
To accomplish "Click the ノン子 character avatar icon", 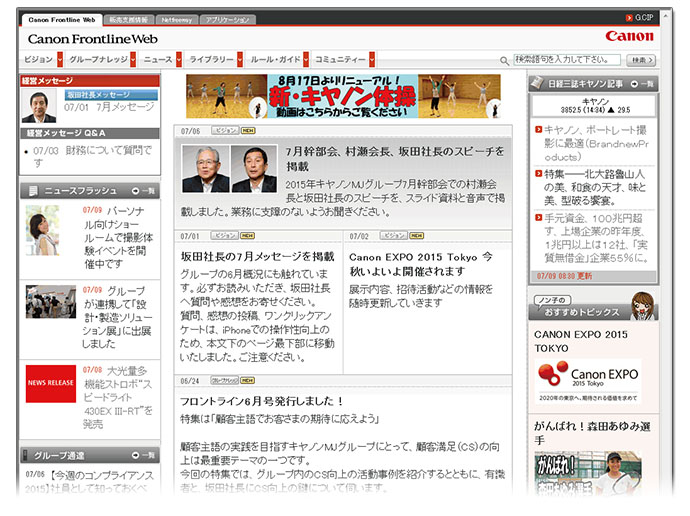I will point(642,305).
